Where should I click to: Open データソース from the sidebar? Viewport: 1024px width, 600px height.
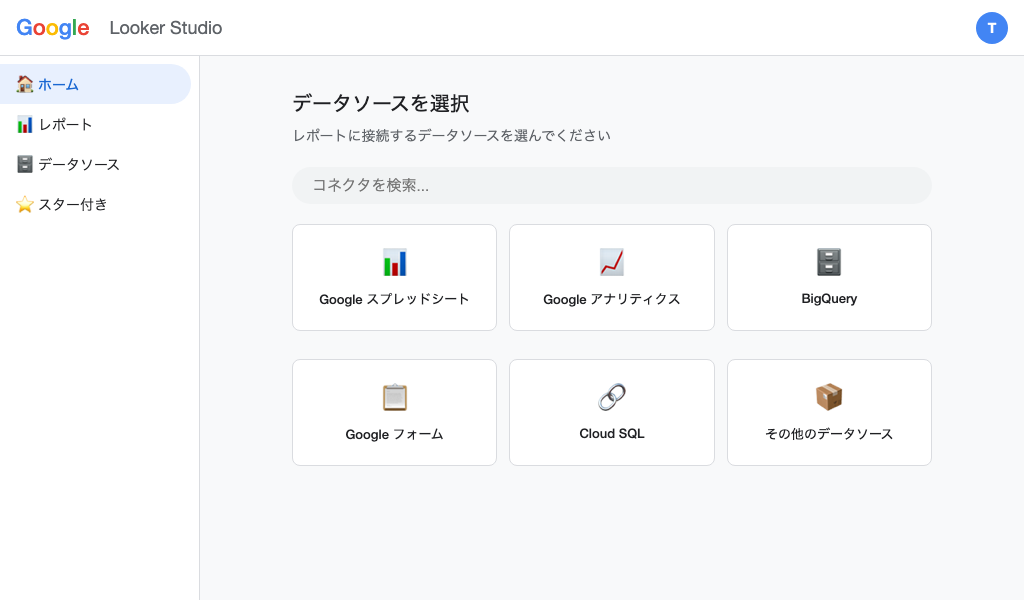tap(75, 164)
